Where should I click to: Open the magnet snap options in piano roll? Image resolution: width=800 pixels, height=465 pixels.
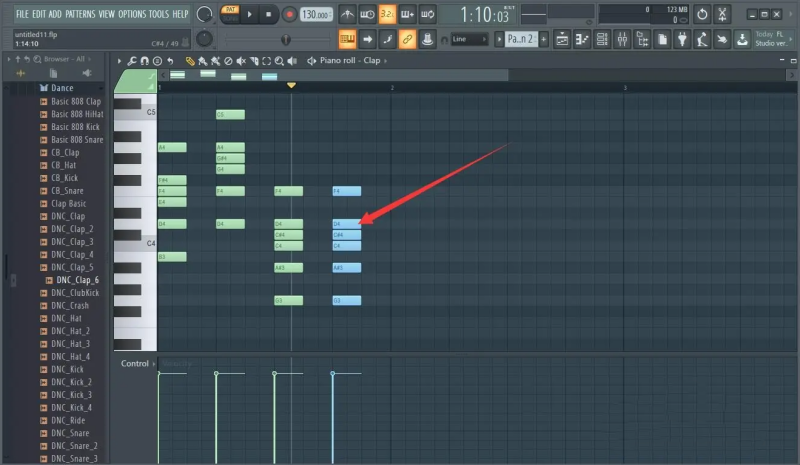(145, 61)
